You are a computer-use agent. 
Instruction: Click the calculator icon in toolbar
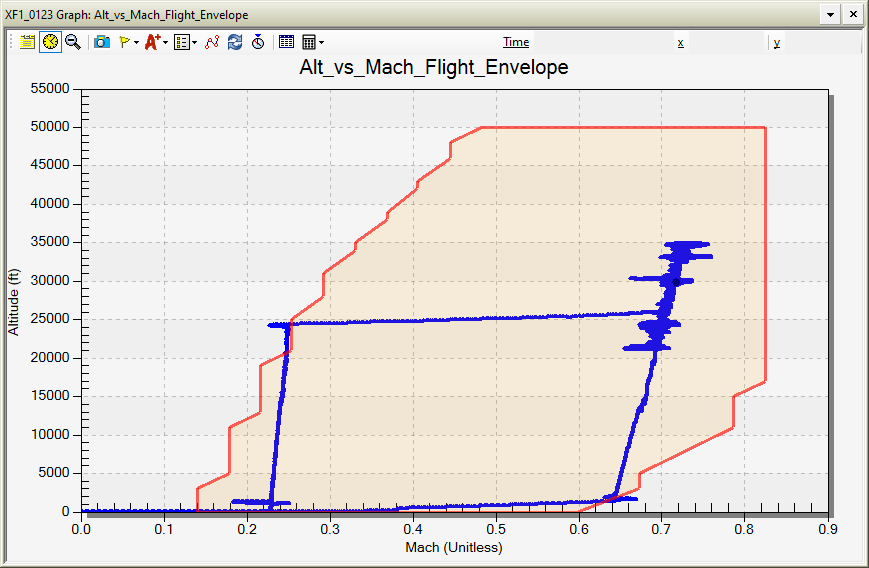309,42
